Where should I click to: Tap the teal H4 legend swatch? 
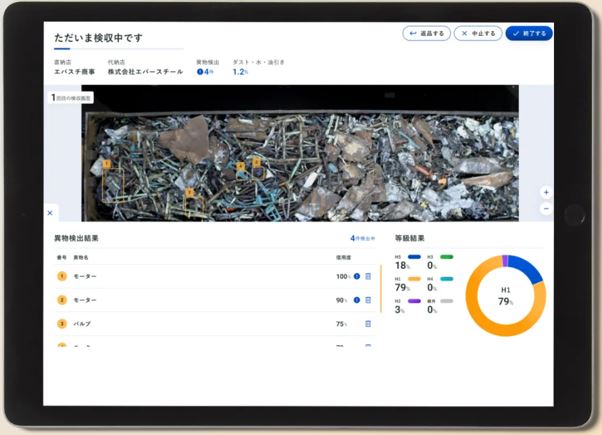(x=447, y=279)
